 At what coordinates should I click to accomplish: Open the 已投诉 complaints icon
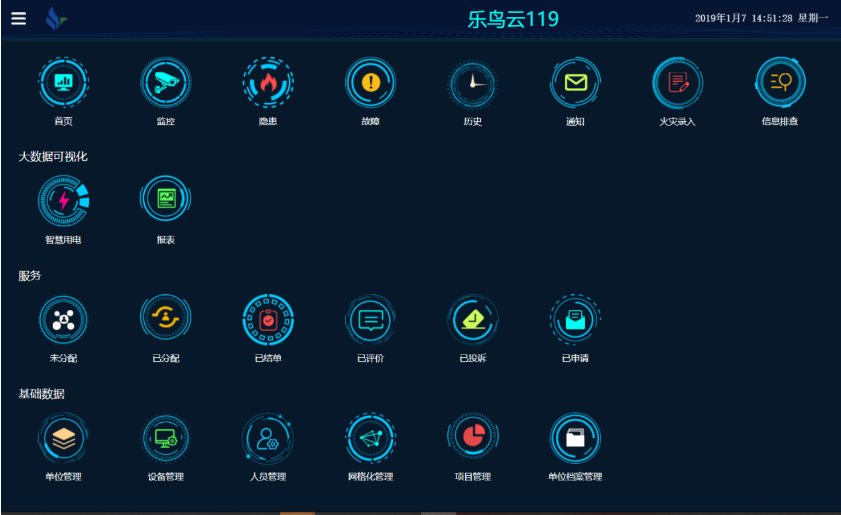tap(473, 320)
